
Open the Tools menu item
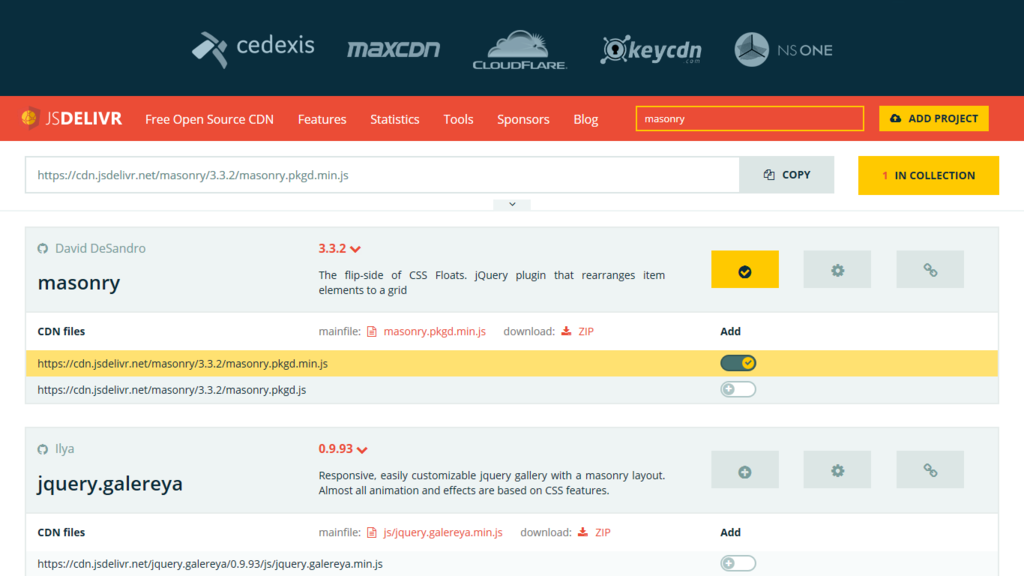click(x=458, y=119)
